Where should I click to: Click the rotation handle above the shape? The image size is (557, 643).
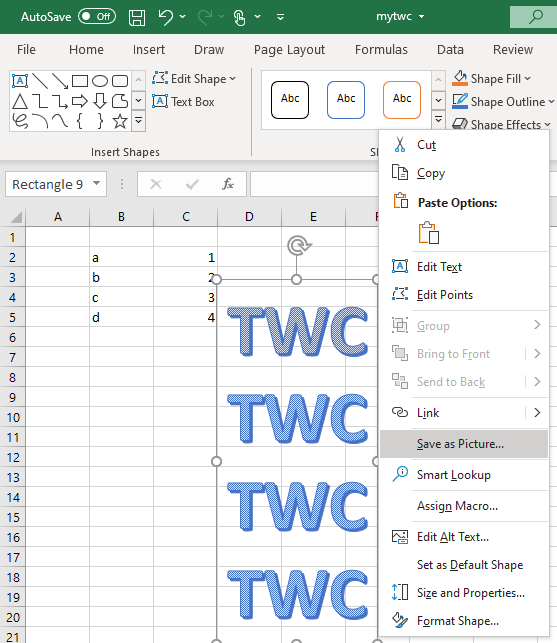pyautogui.click(x=298, y=245)
